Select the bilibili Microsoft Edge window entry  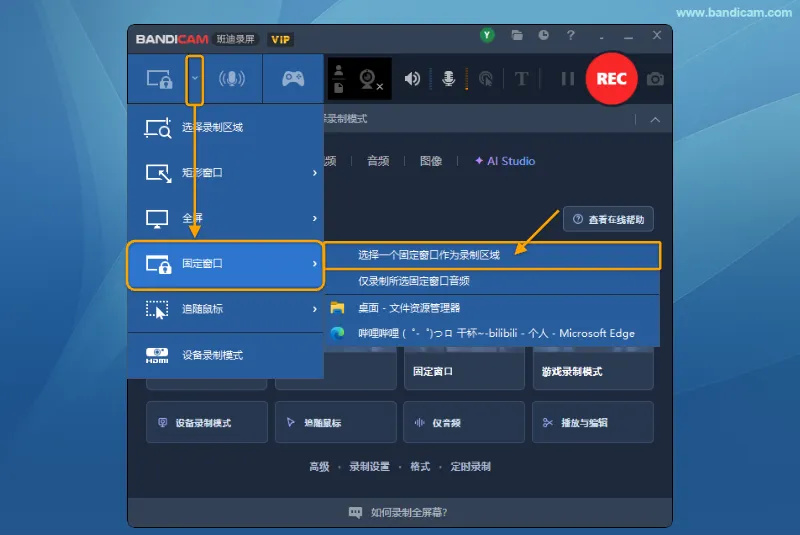pyautogui.click(x=492, y=334)
